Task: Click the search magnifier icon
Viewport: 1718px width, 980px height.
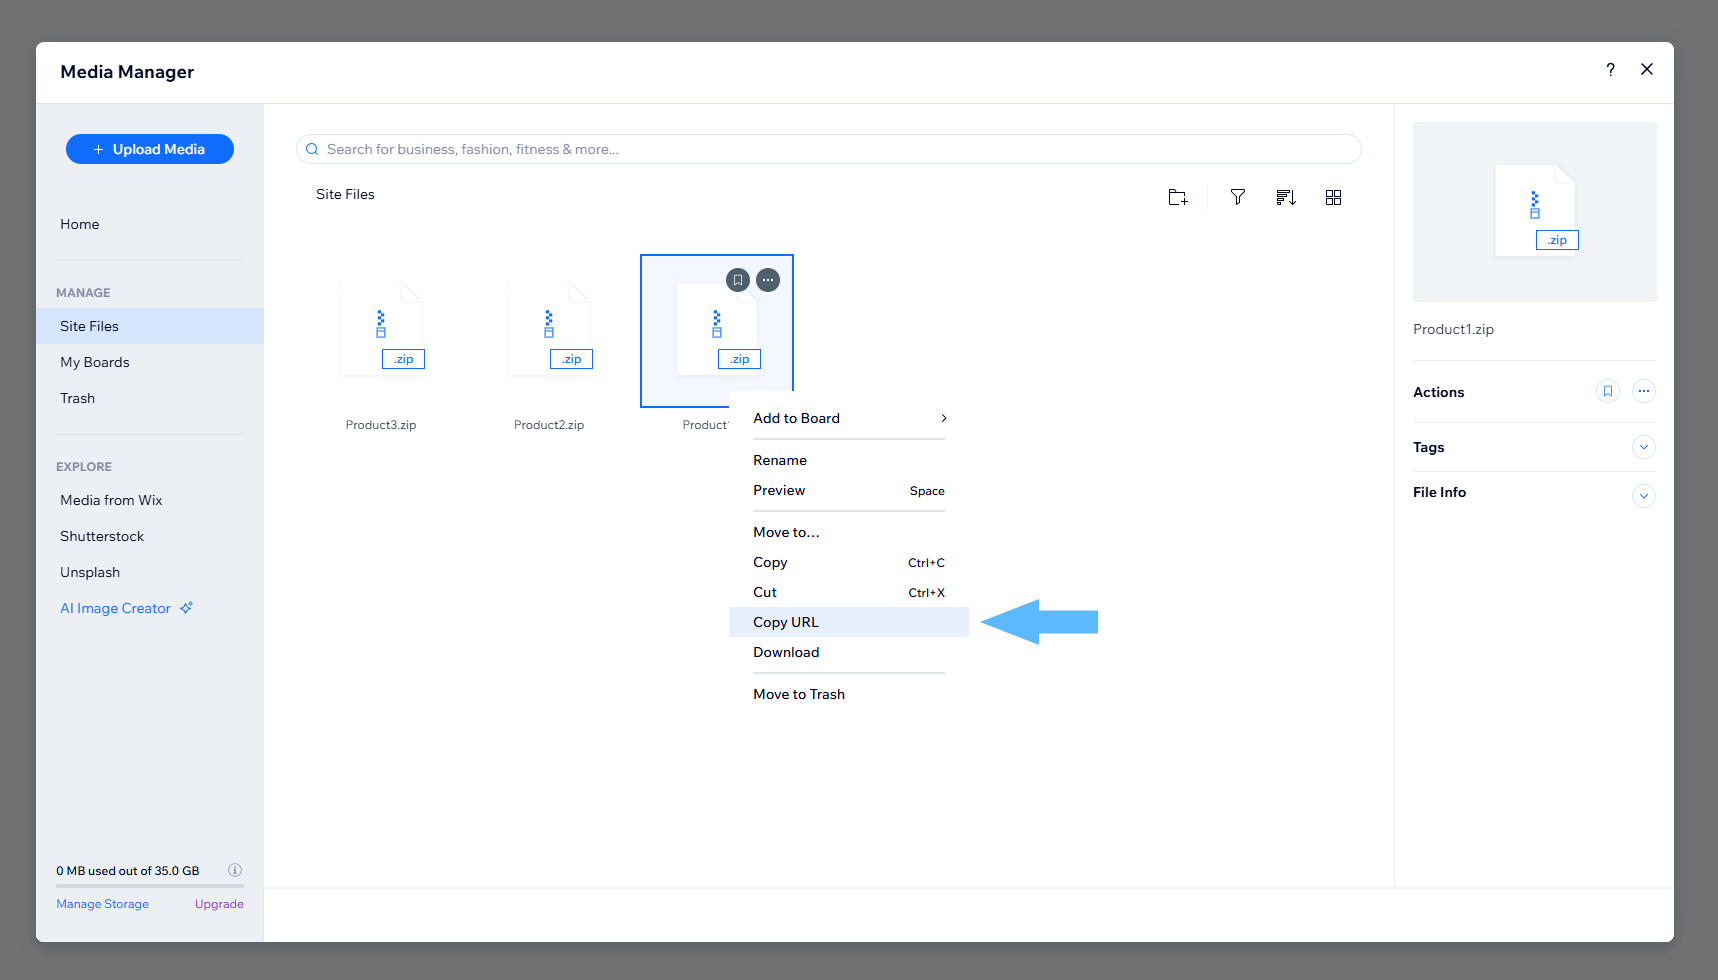Action: (x=312, y=149)
